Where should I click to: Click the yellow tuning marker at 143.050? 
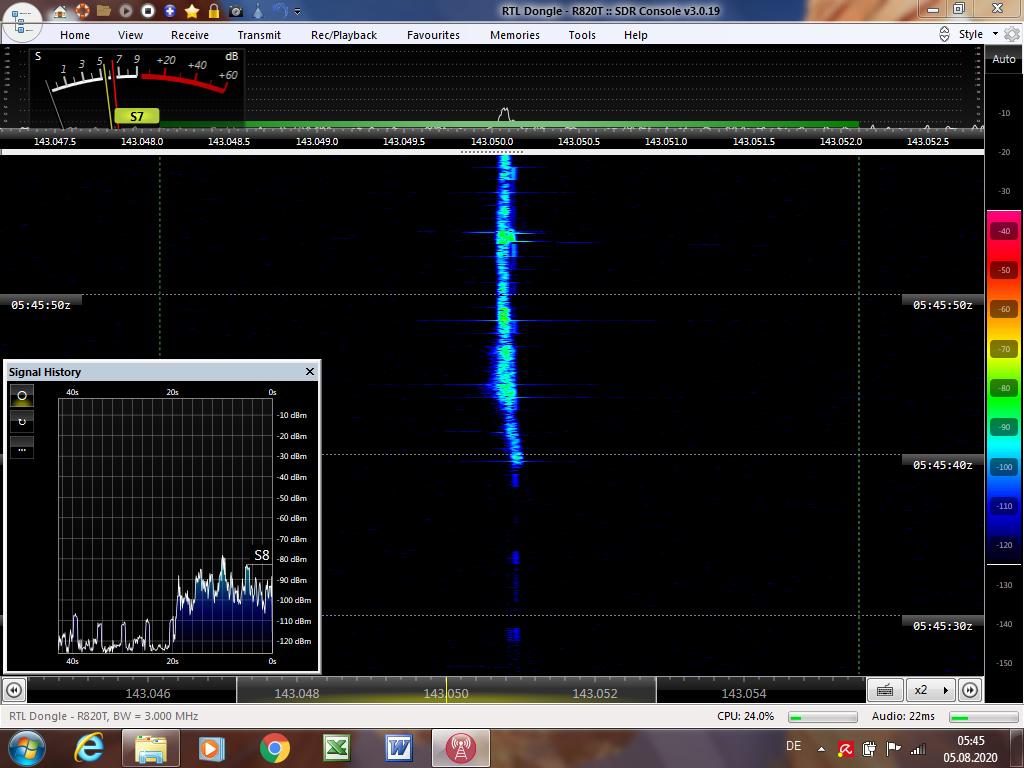click(447, 690)
